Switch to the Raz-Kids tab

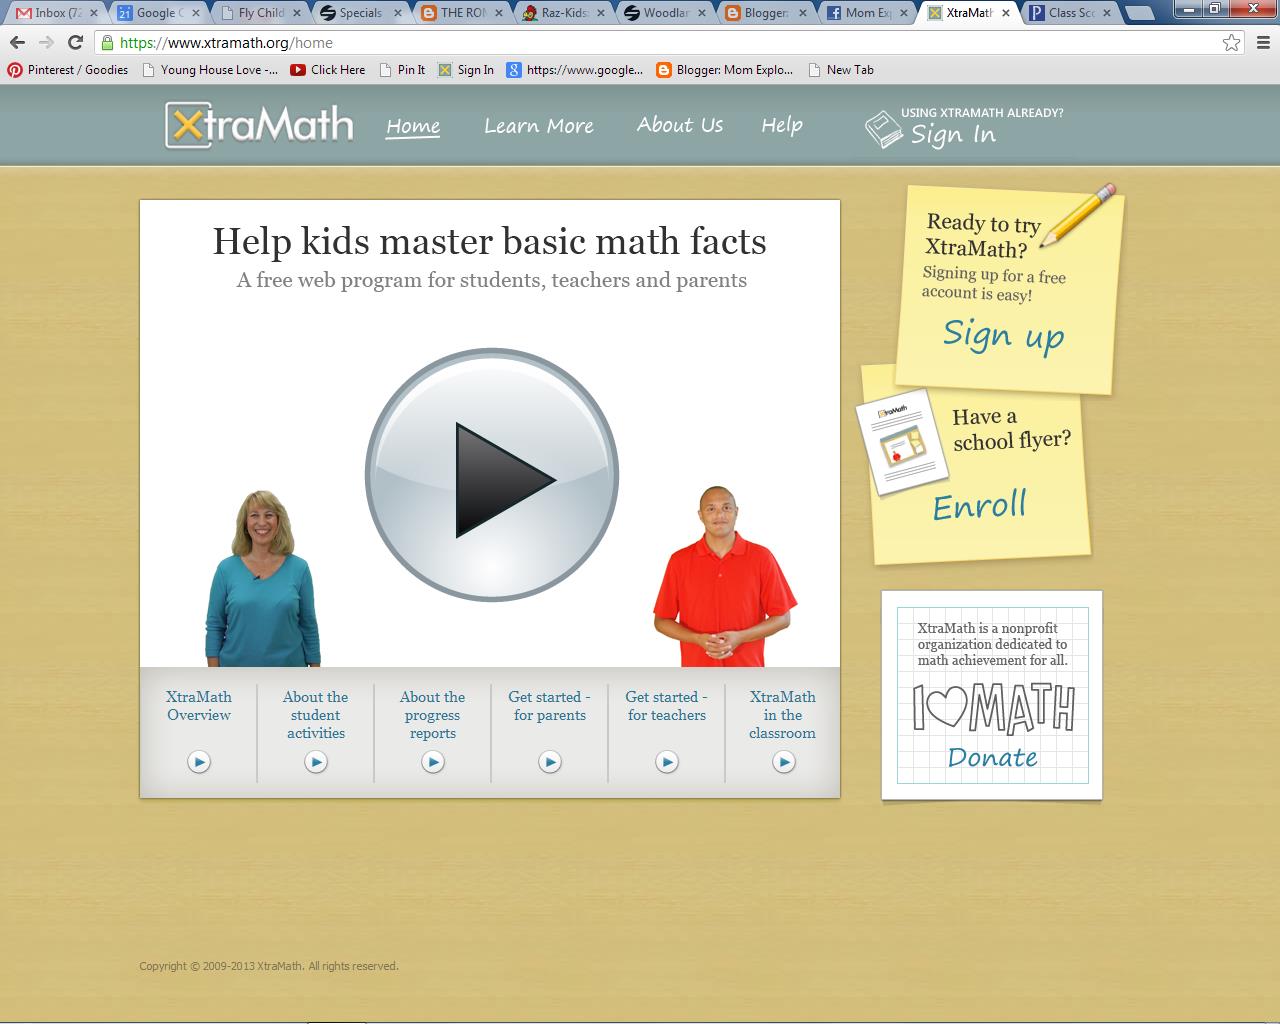click(564, 13)
